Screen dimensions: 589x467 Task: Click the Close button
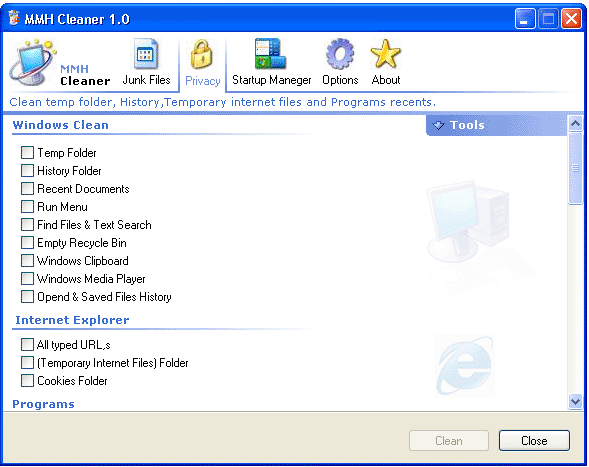(x=534, y=441)
